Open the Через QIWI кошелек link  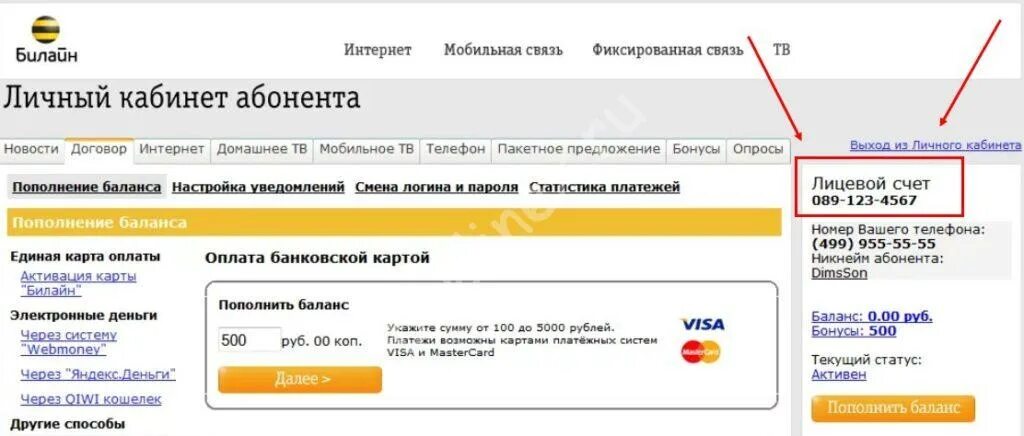[x=91, y=399]
